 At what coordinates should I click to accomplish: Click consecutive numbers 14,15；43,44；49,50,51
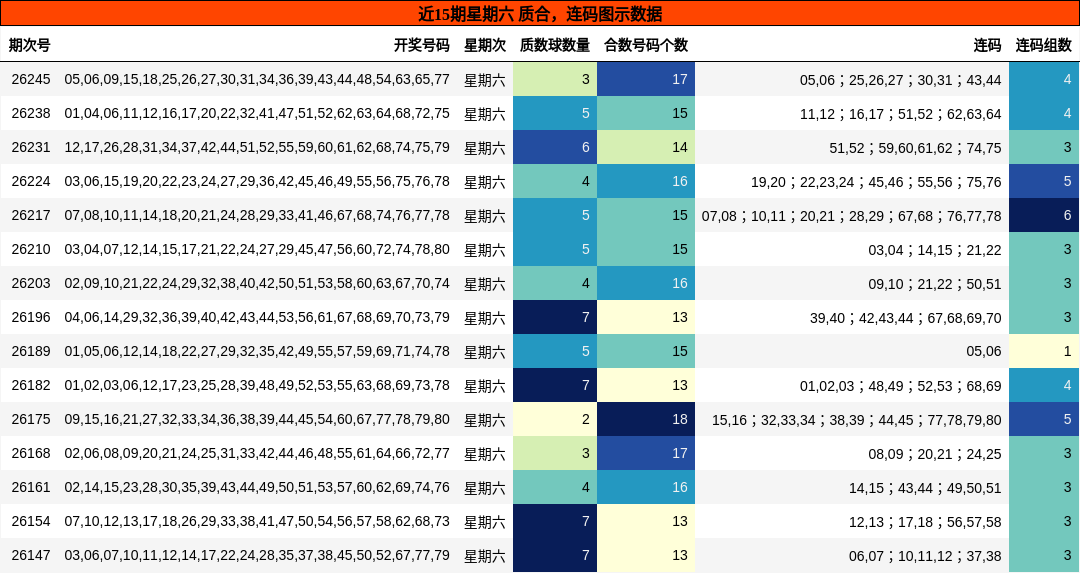pyautogui.click(x=925, y=488)
